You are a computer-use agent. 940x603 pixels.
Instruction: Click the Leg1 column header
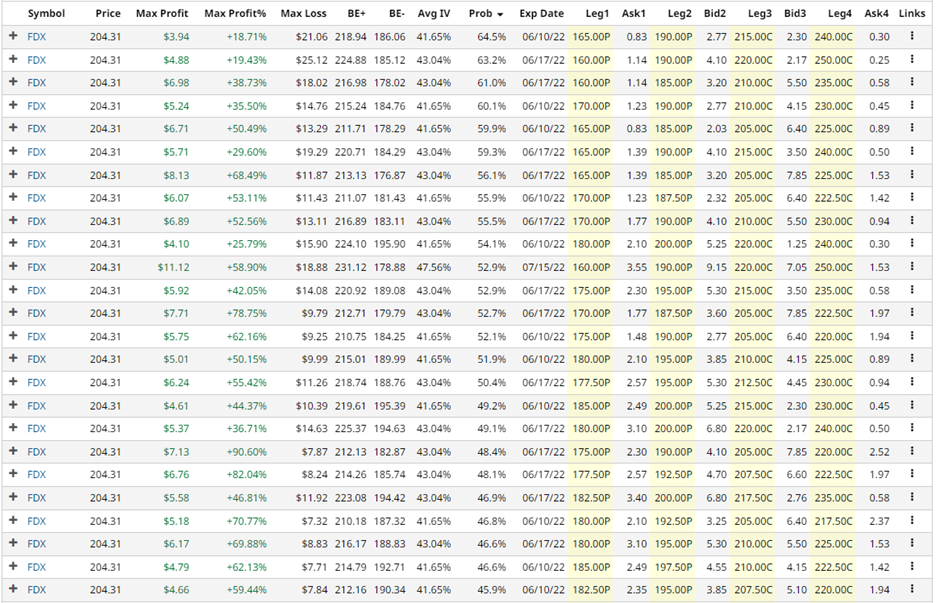[x=597, y=13]
